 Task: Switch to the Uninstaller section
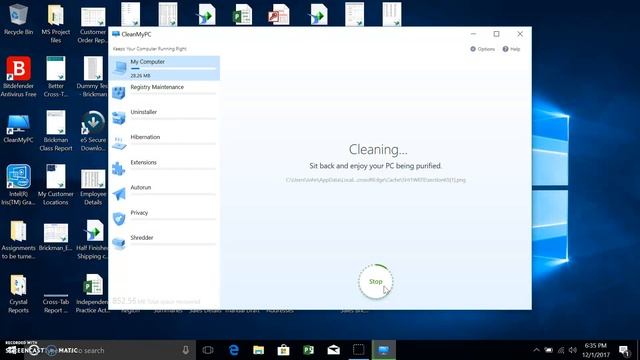click(164, 117)
